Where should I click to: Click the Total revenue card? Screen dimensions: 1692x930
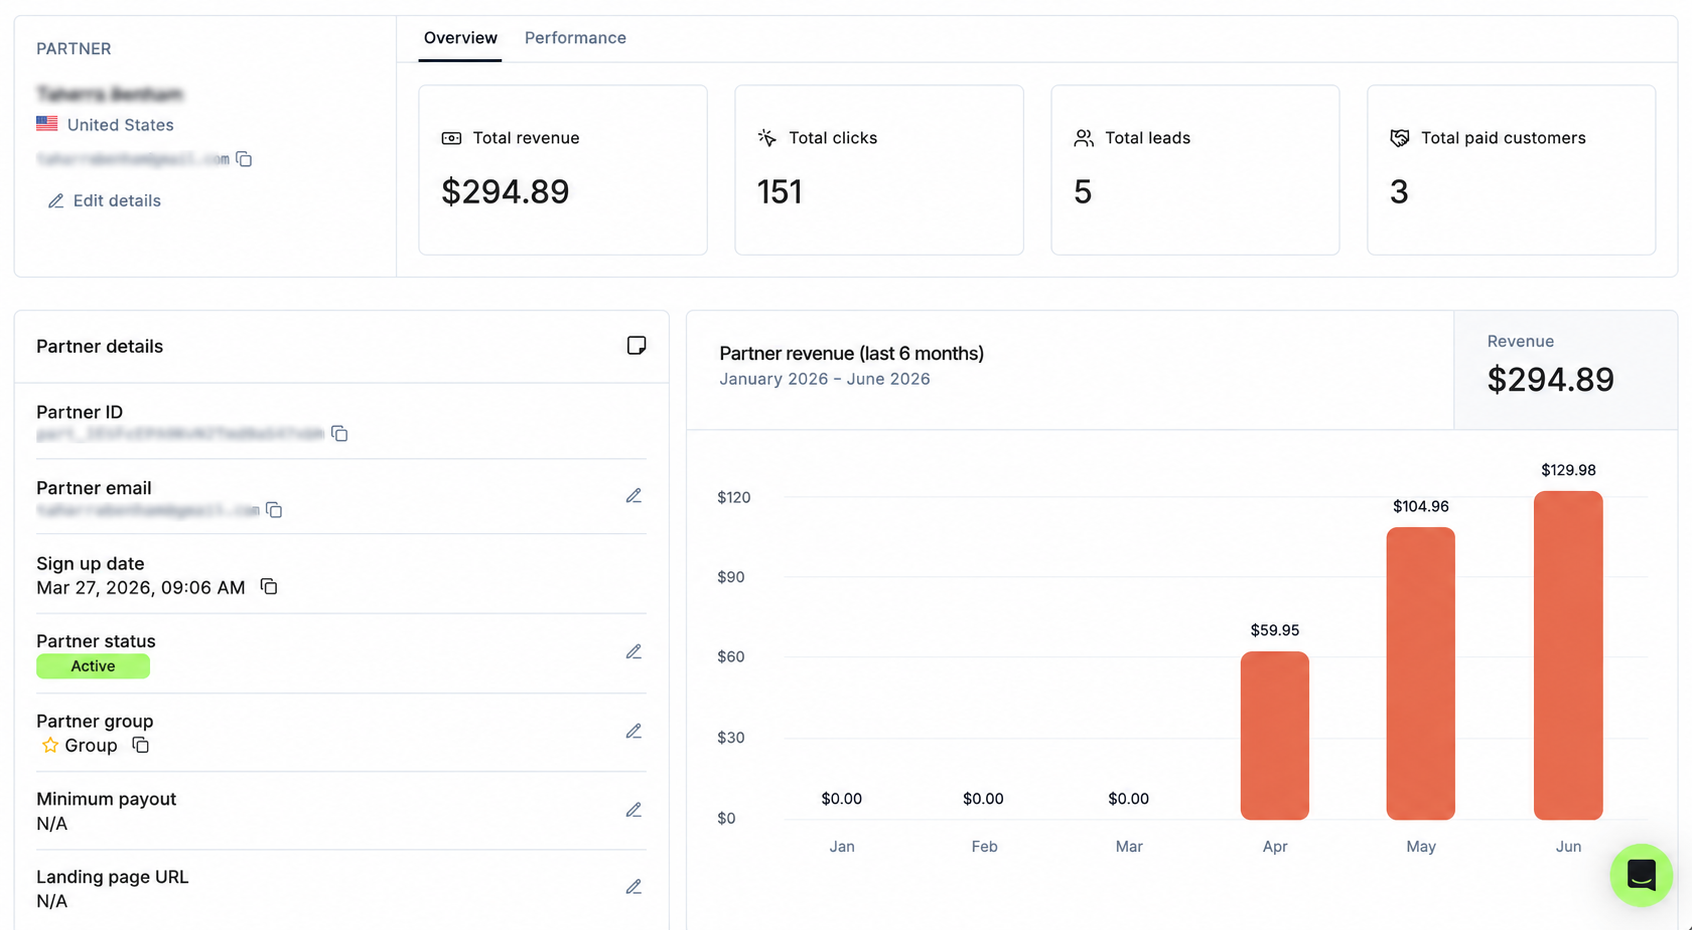click(563, 170)
